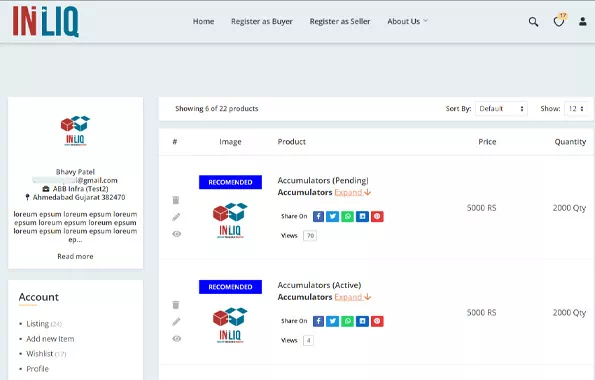Screen dimensions: 595x380
Task: Open Add new Item in Account sidebar
Action: (x=50, y=339)
